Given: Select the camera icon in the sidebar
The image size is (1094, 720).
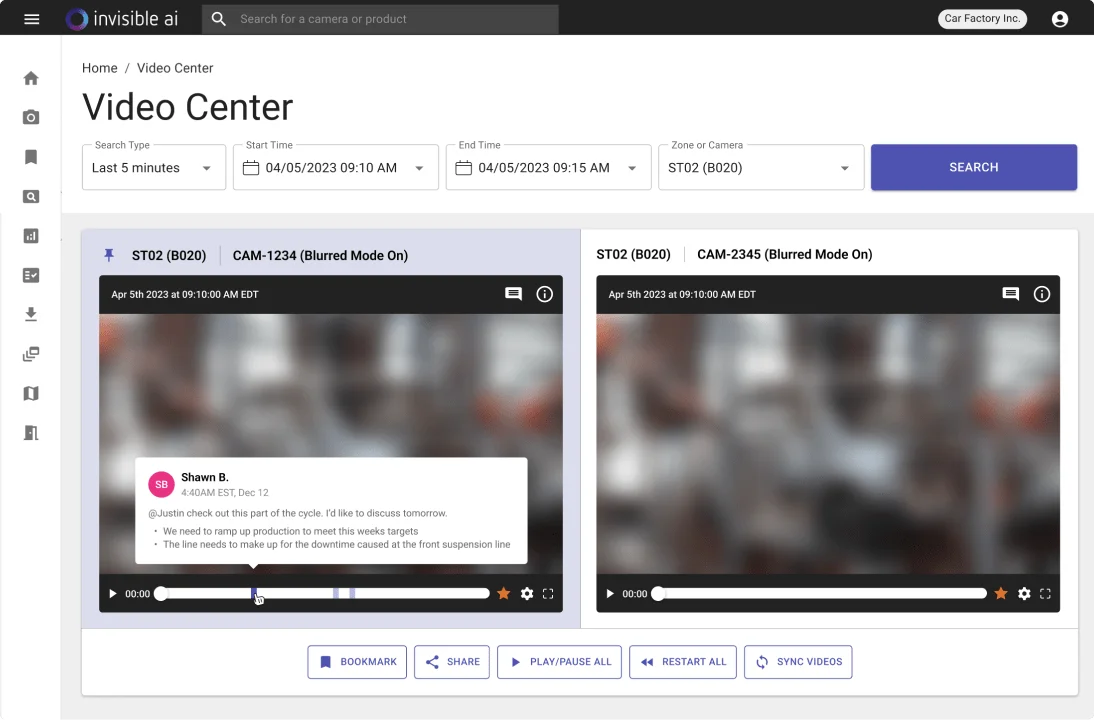Looking at the screenshot, I should point(30,117).
